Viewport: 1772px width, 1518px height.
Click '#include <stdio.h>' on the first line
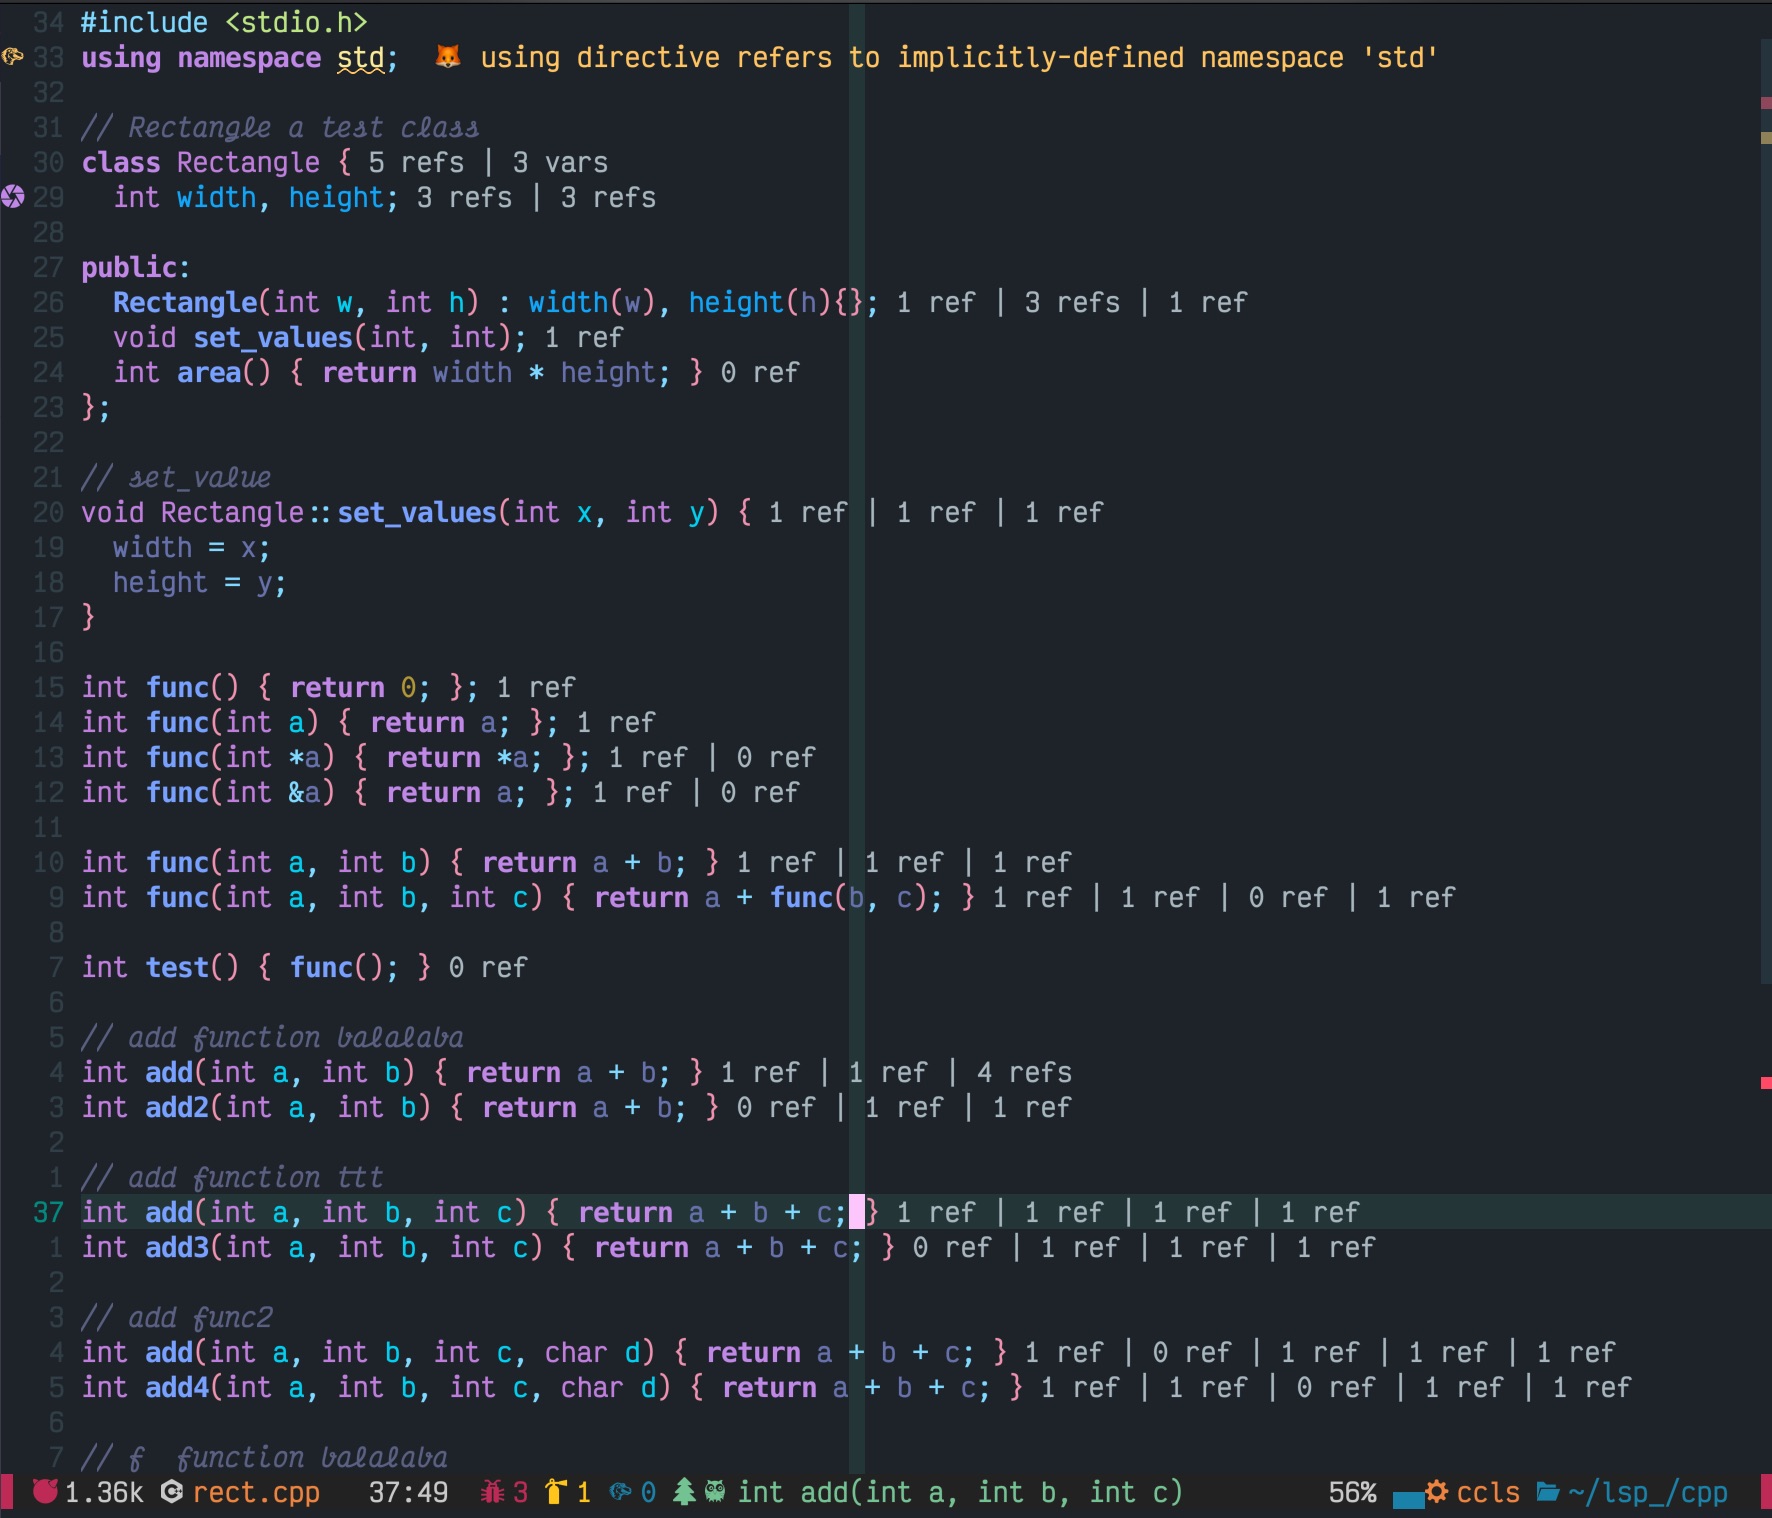[224, 22]
